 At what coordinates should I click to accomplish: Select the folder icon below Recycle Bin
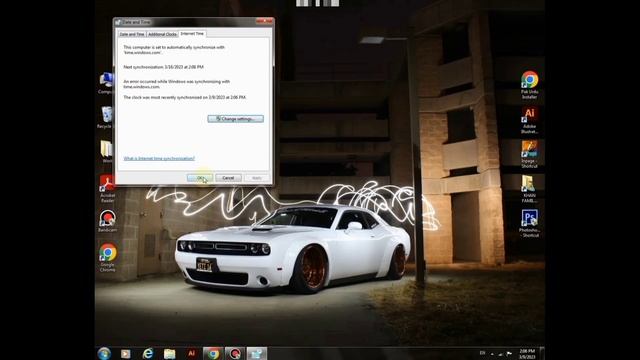point(107,151)
